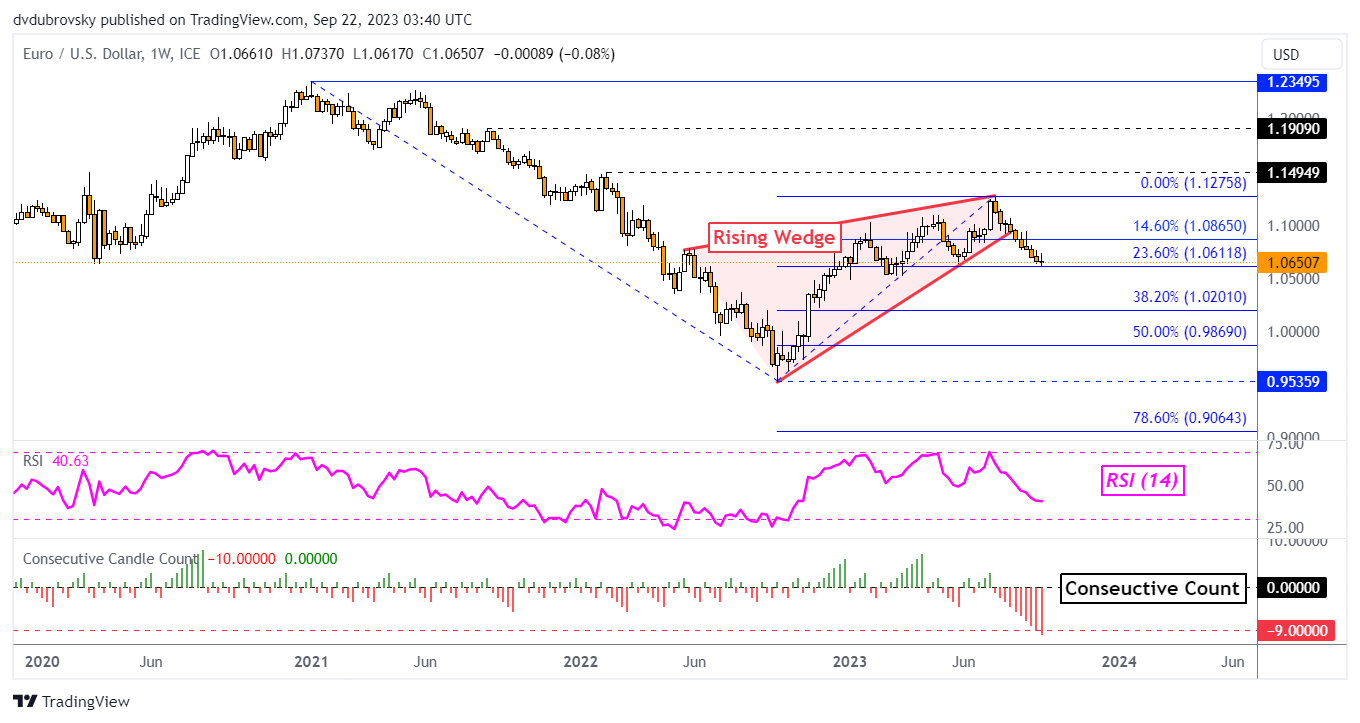Select the Rising Wedge annotation label
This screenshot has height=723, width=1360.
tap(776, 238)
